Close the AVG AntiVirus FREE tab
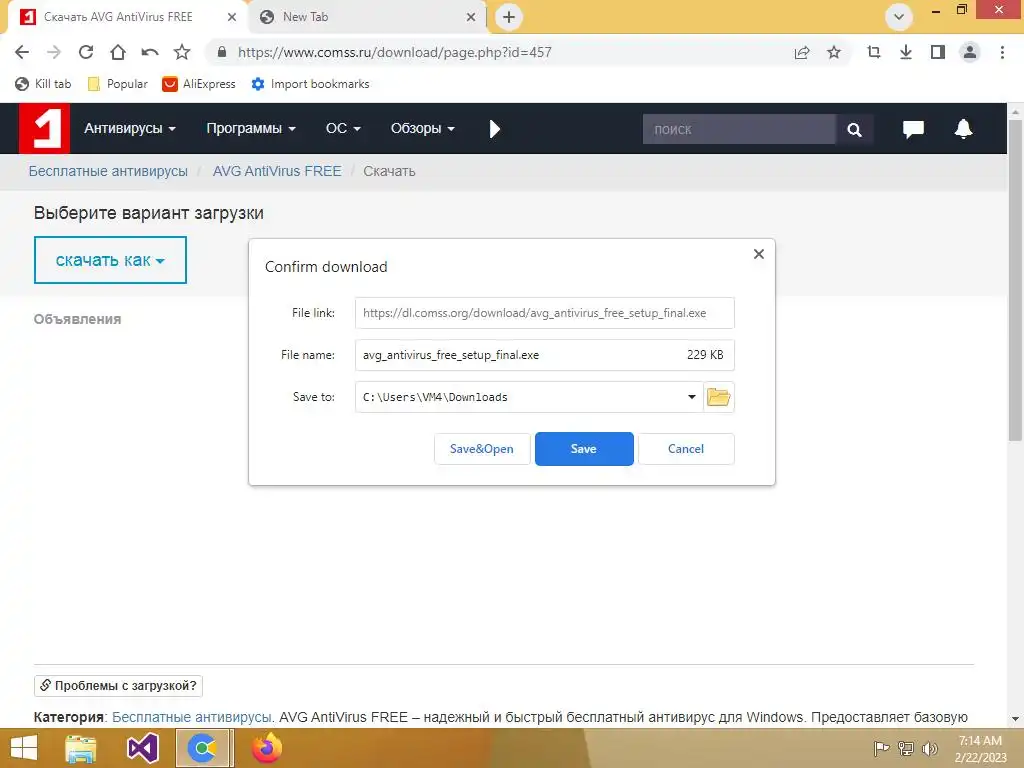This screenshot has height=768, width=1024. coord(232,17)
